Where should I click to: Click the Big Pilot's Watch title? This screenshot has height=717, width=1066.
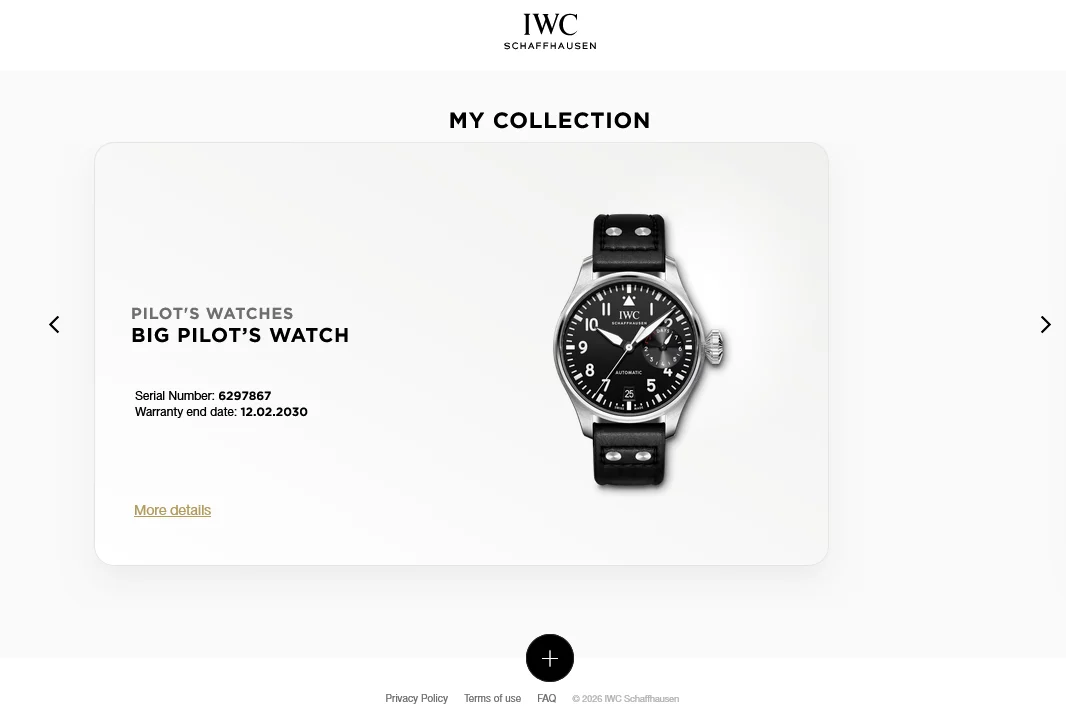240,335
